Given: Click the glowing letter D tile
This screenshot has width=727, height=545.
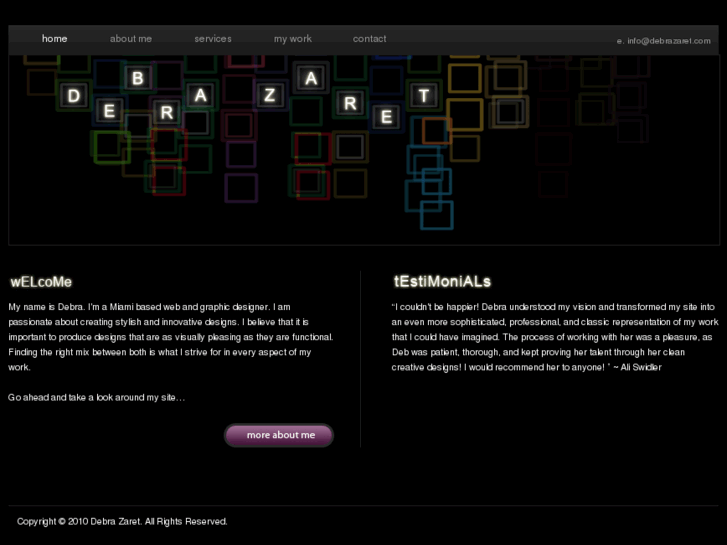Looking at the screenshot, I should (73, 96).
